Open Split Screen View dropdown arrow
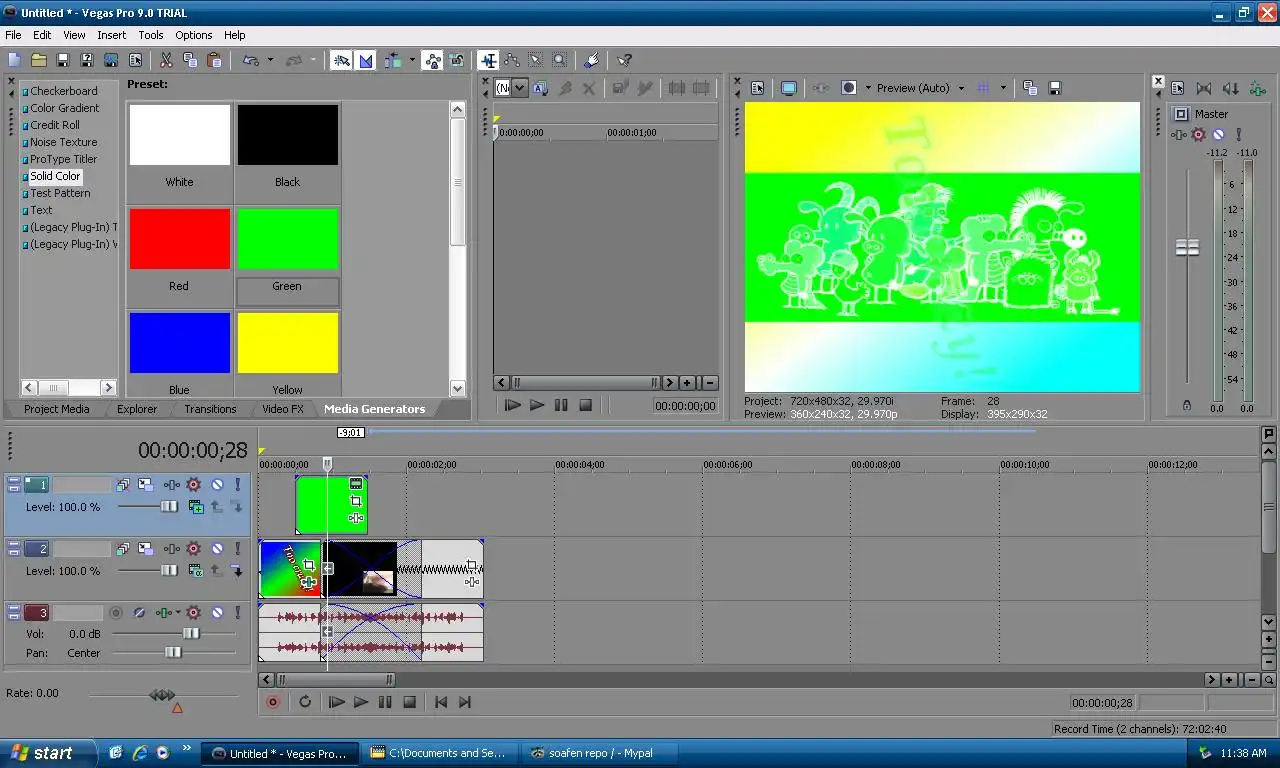 coord(868,88)
